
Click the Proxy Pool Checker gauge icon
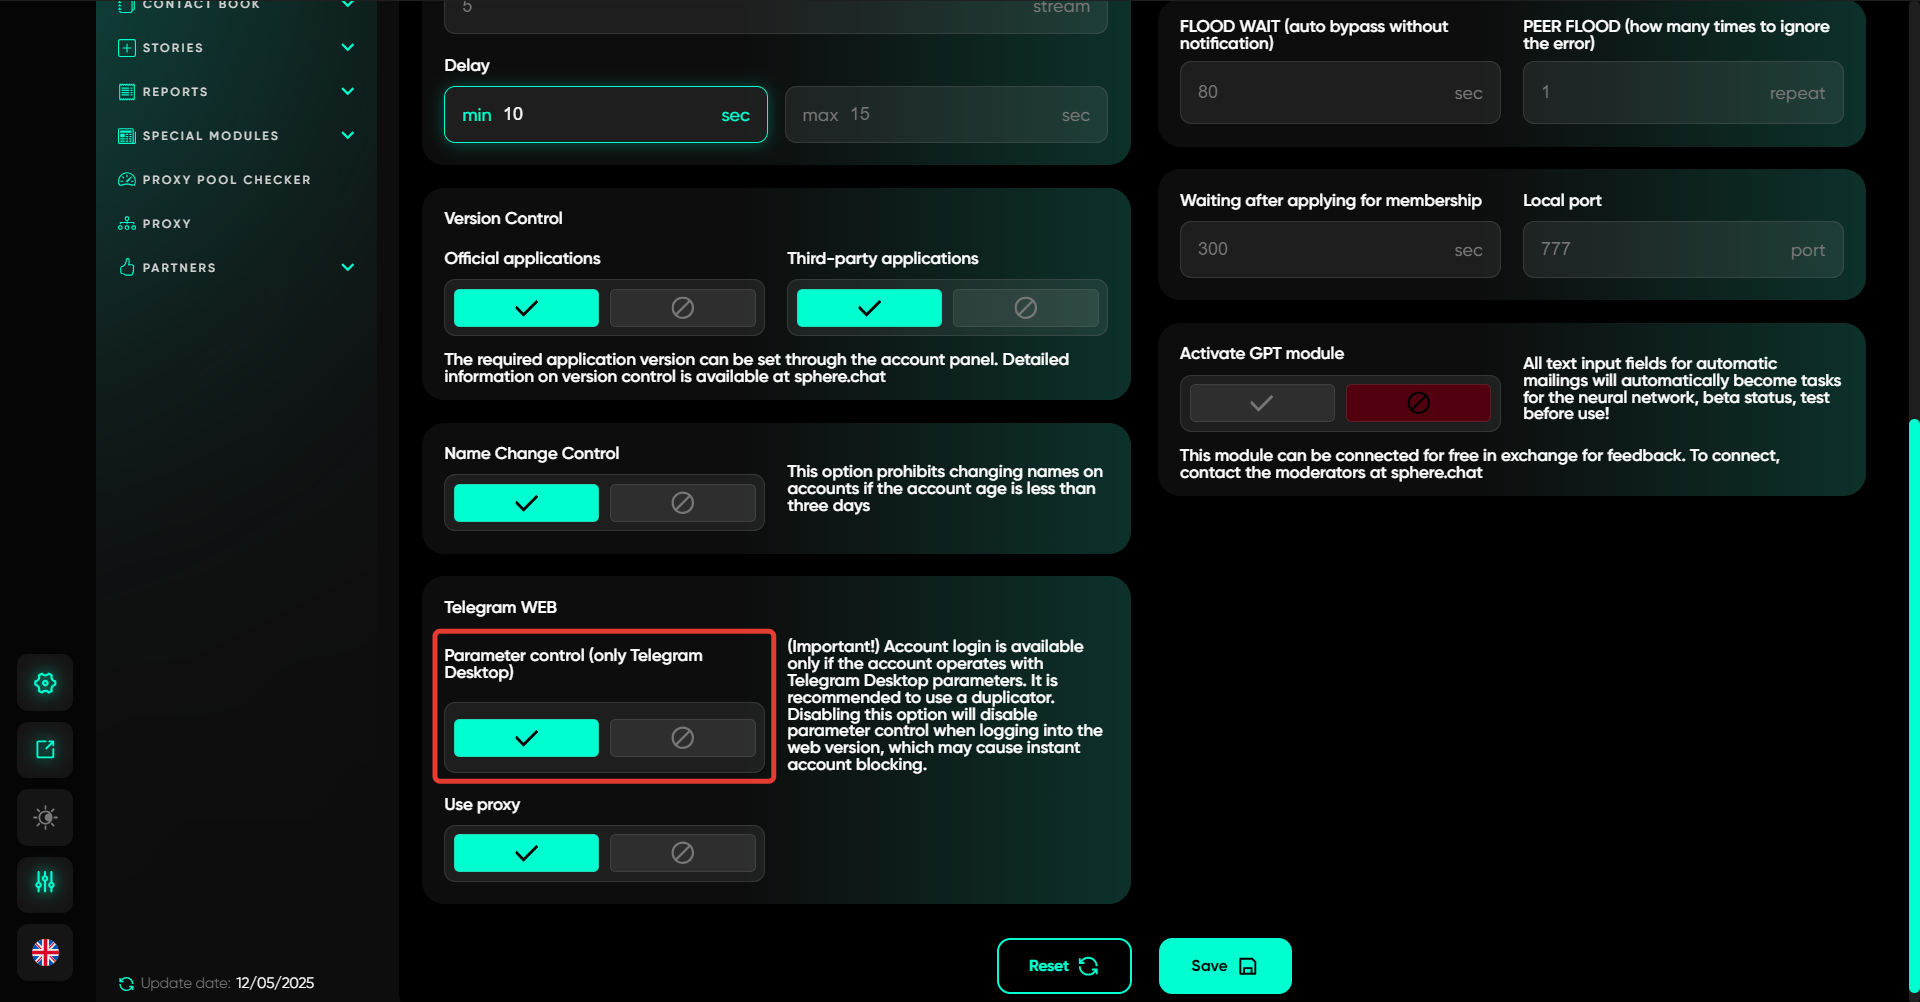[127, 180]
